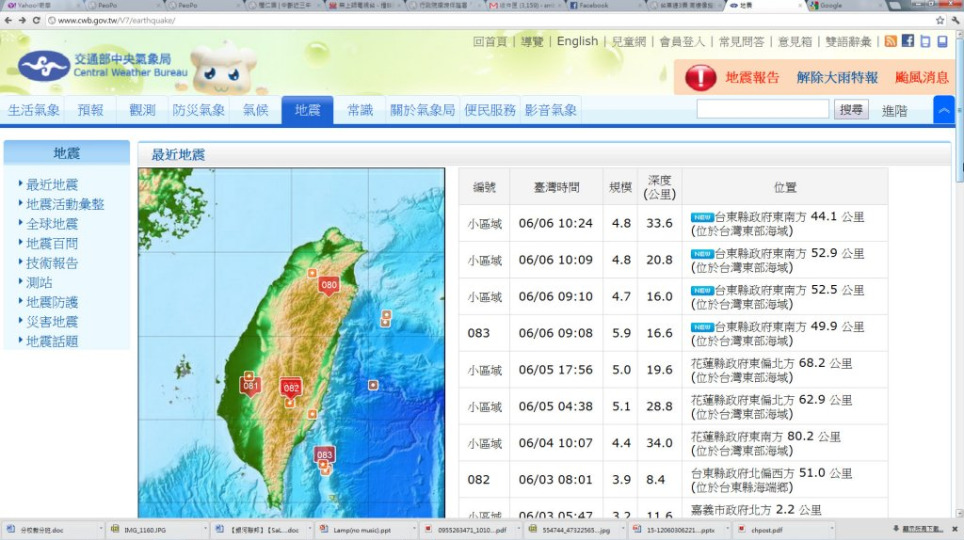Open the Facebook icon in the header

pos(908,41)
